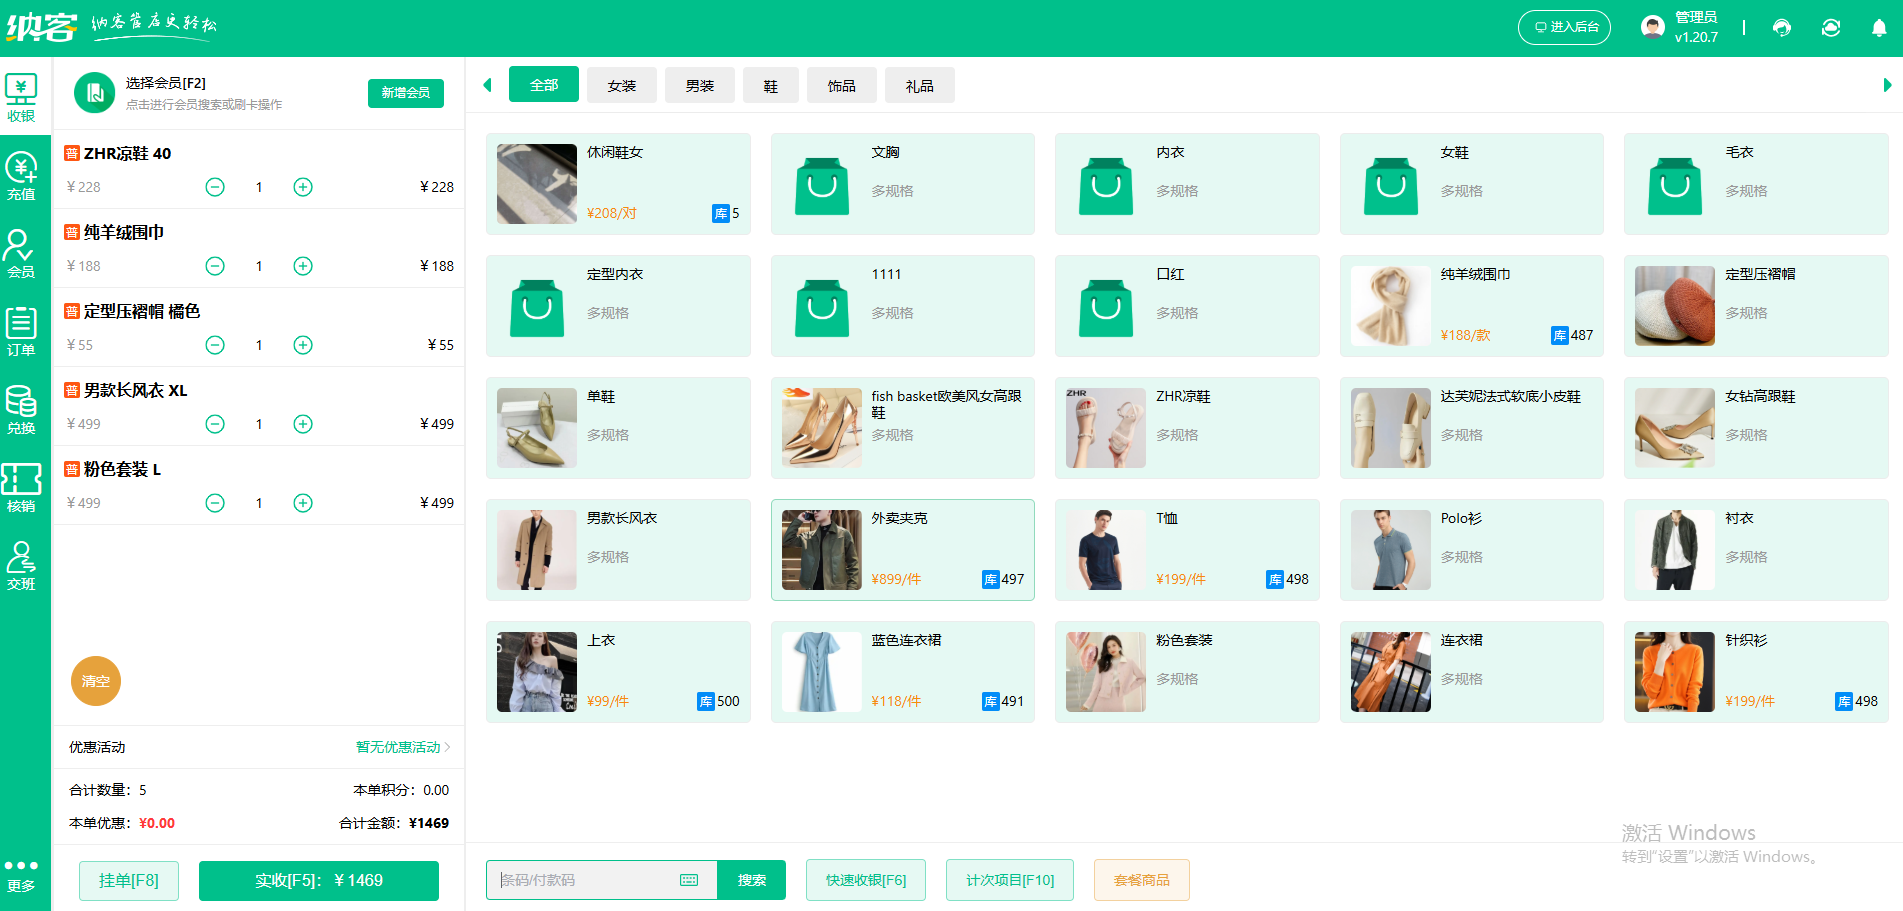The image size is (1903, 911).
Task: Click 实收[F5] to confirm payment of ¥1469
Action: tap(318, 881)
